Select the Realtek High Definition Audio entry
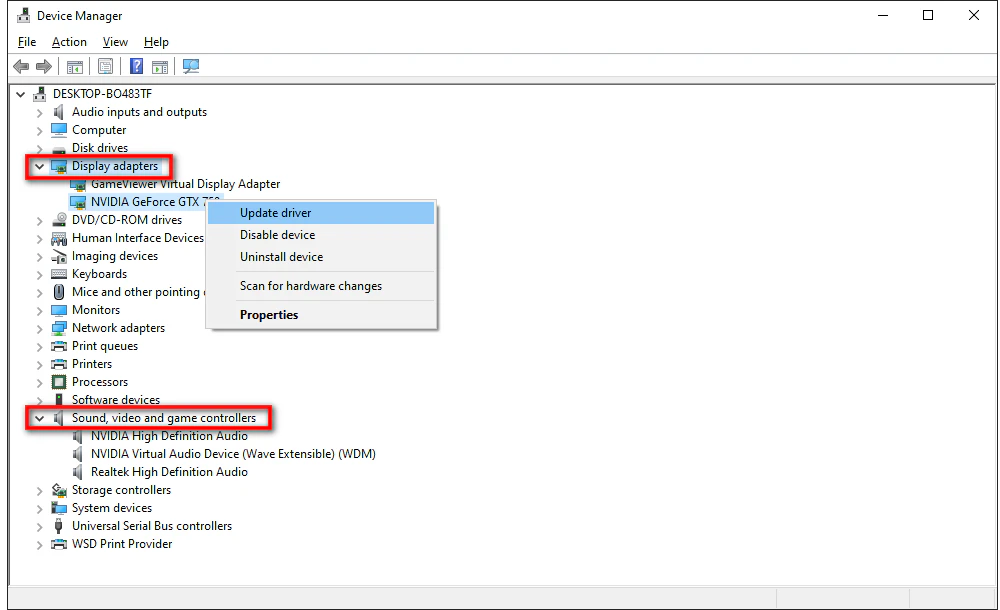Screen dimensions: 1000x610 point(170,471)
